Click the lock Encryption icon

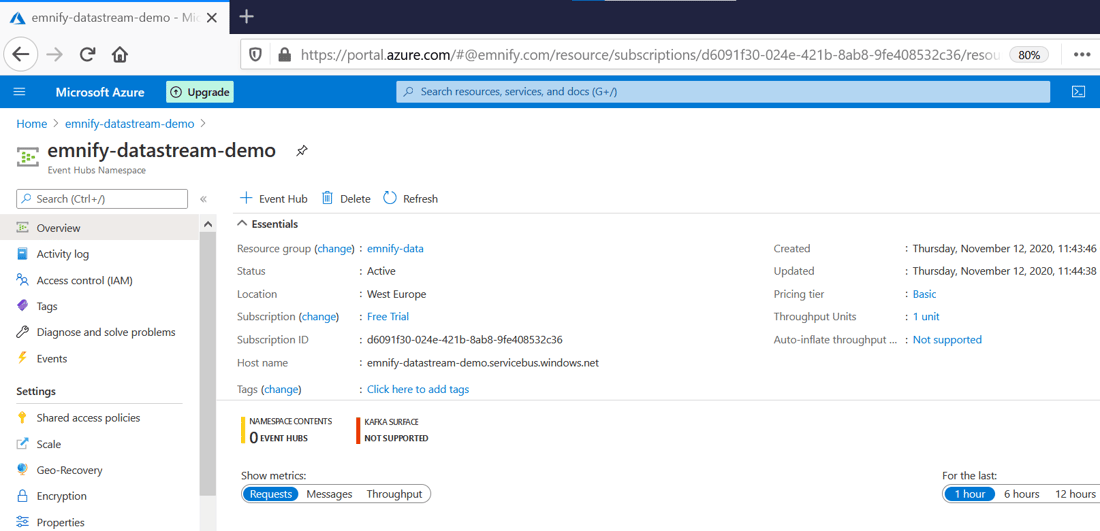pyautogui.click(x=22, y=496)
